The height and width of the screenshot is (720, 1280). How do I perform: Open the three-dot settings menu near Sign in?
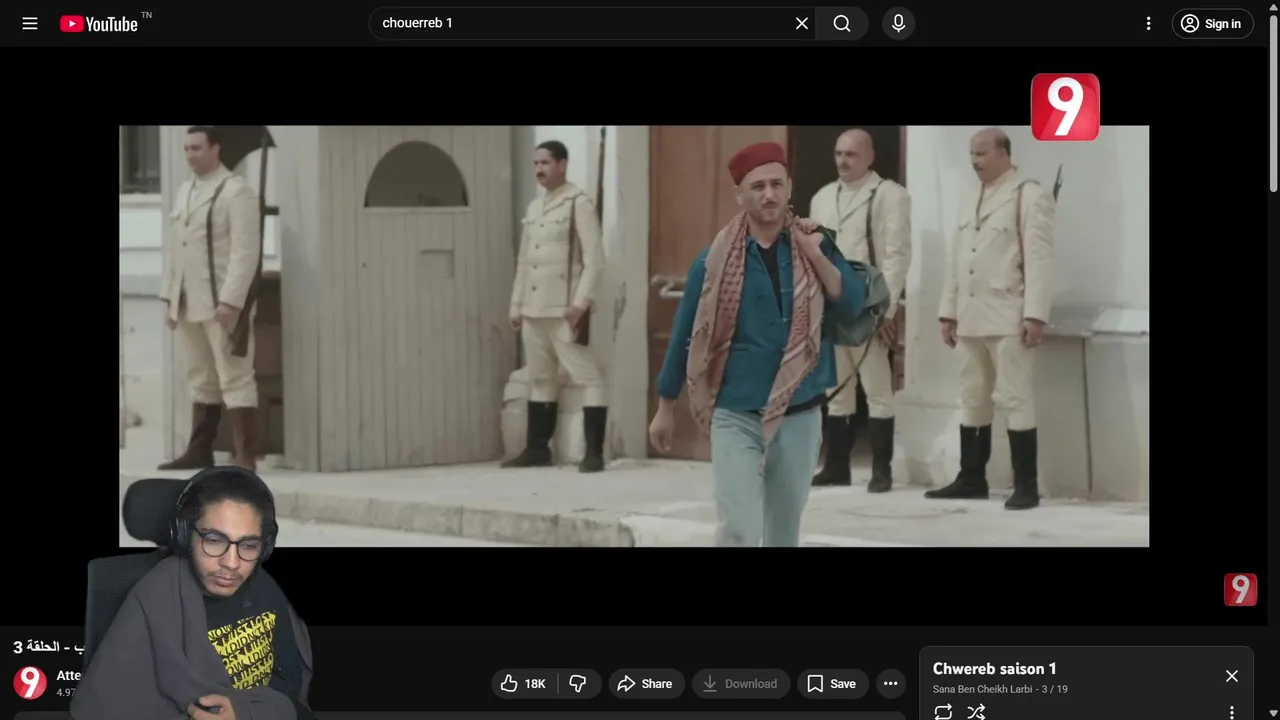tap(1148, 23)
